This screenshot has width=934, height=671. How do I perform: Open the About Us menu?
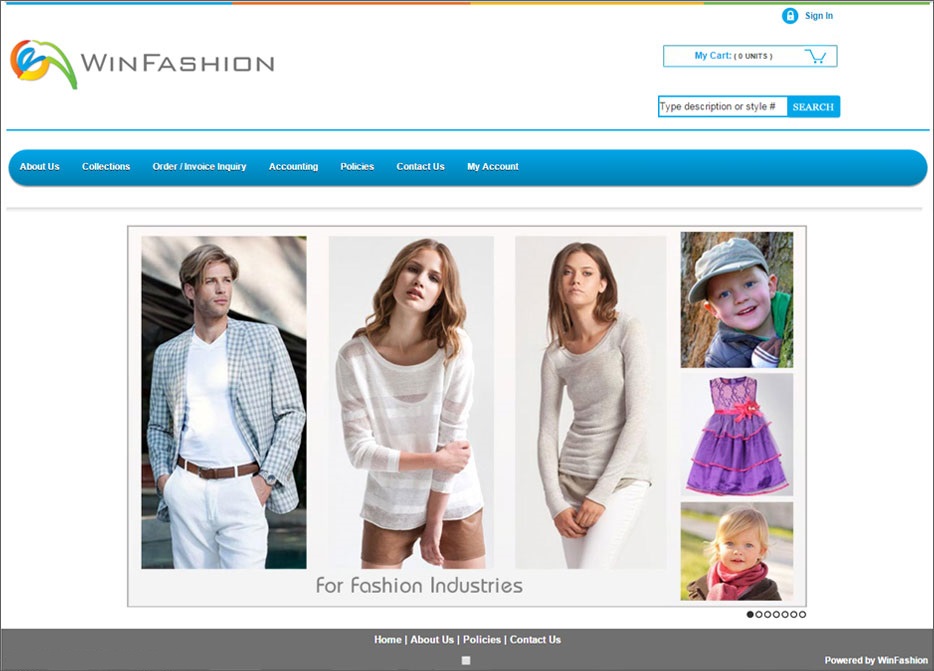[39, 167]
